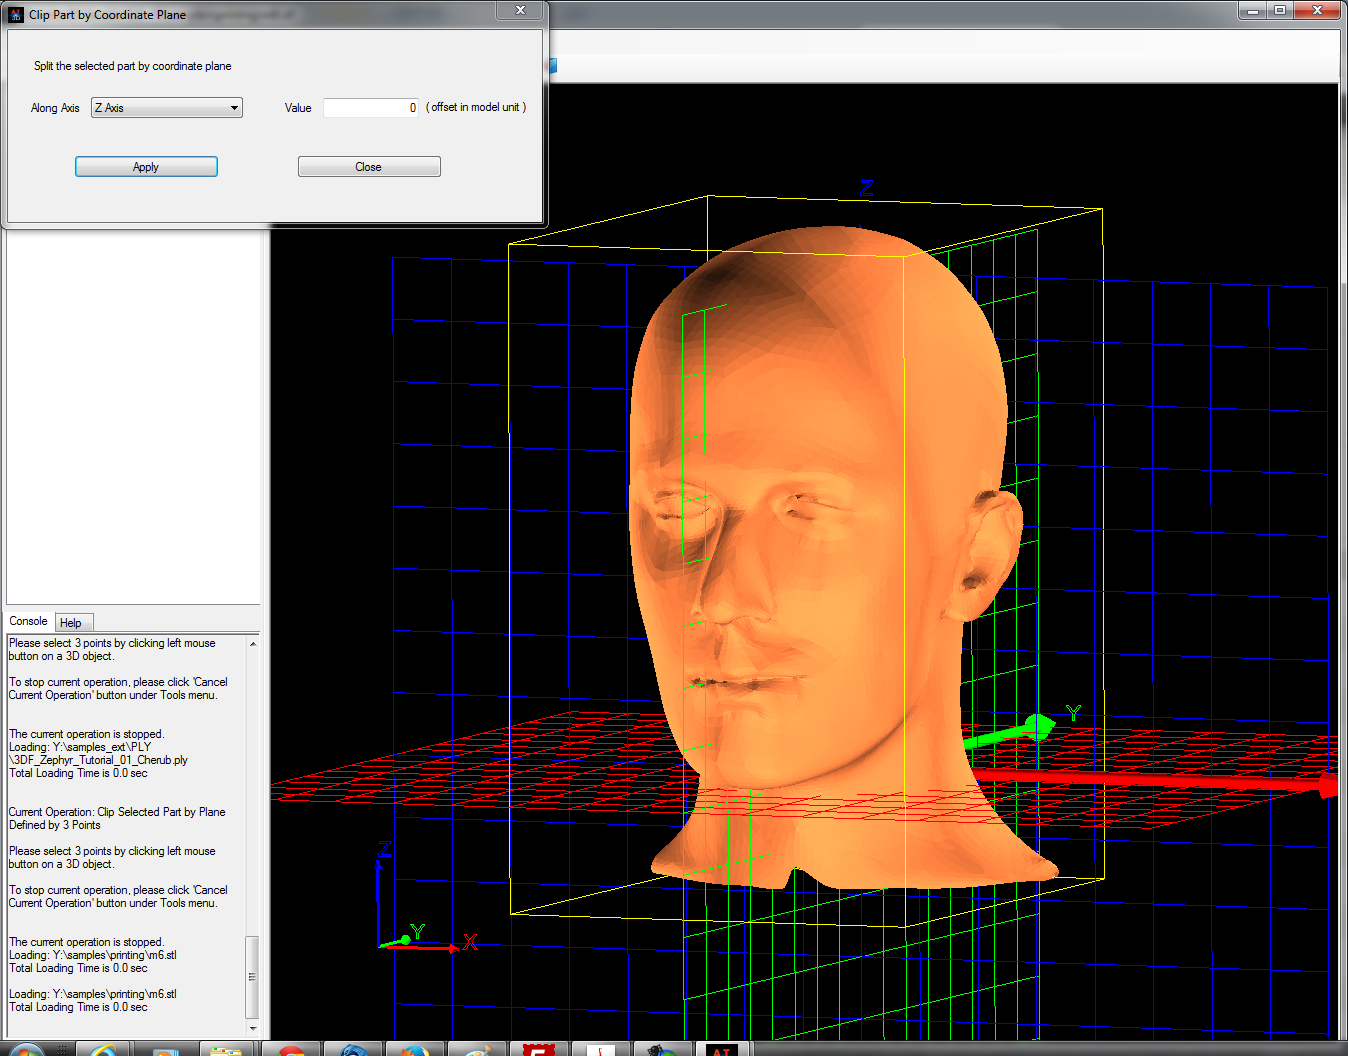Click the Apply button in the clip dialog
Screen dimensions: 1348x1056
[146, 167]
